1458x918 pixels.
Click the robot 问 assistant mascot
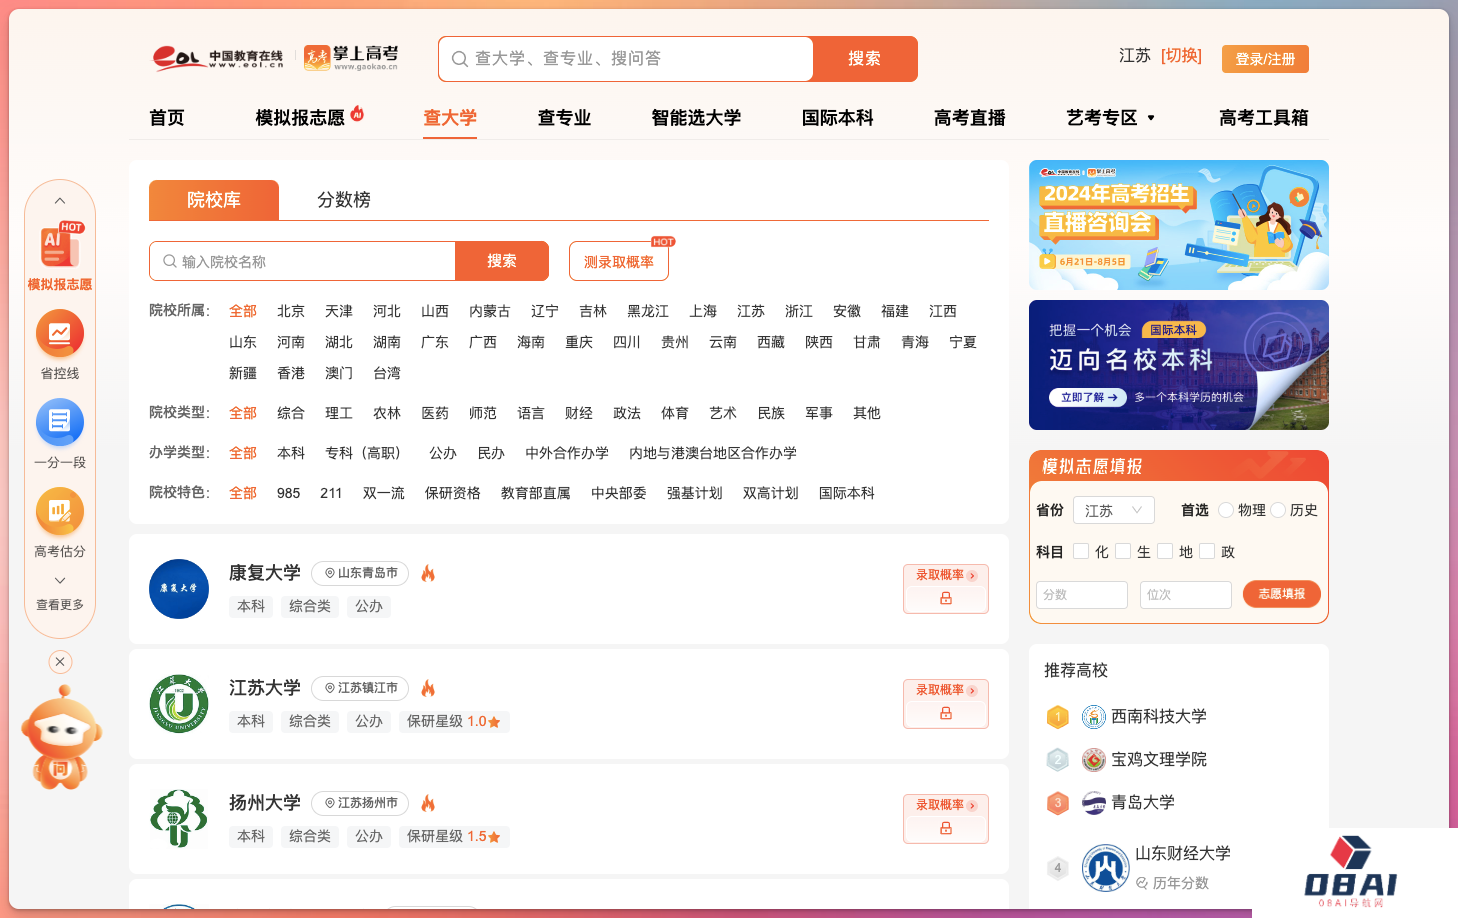pyautogui.click(x=61, y=740)
